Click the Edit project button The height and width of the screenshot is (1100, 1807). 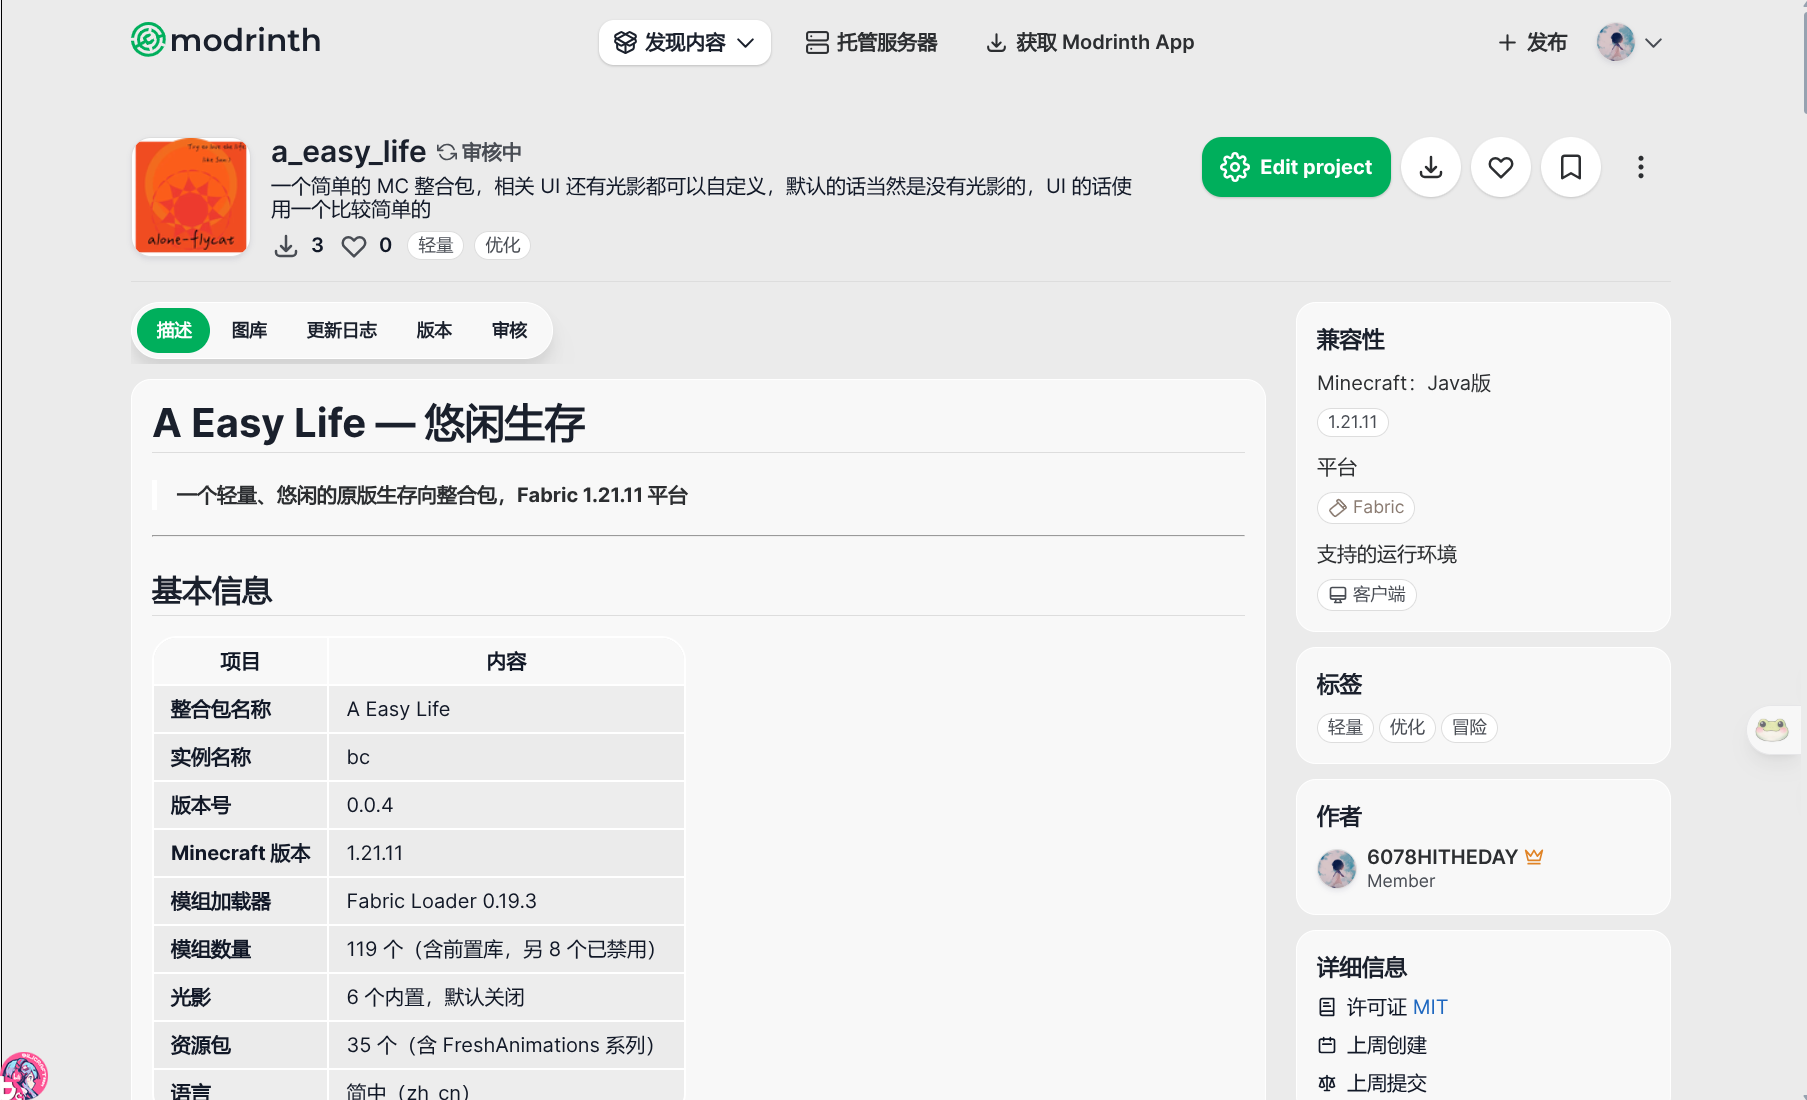click(x=1296, y=167)
